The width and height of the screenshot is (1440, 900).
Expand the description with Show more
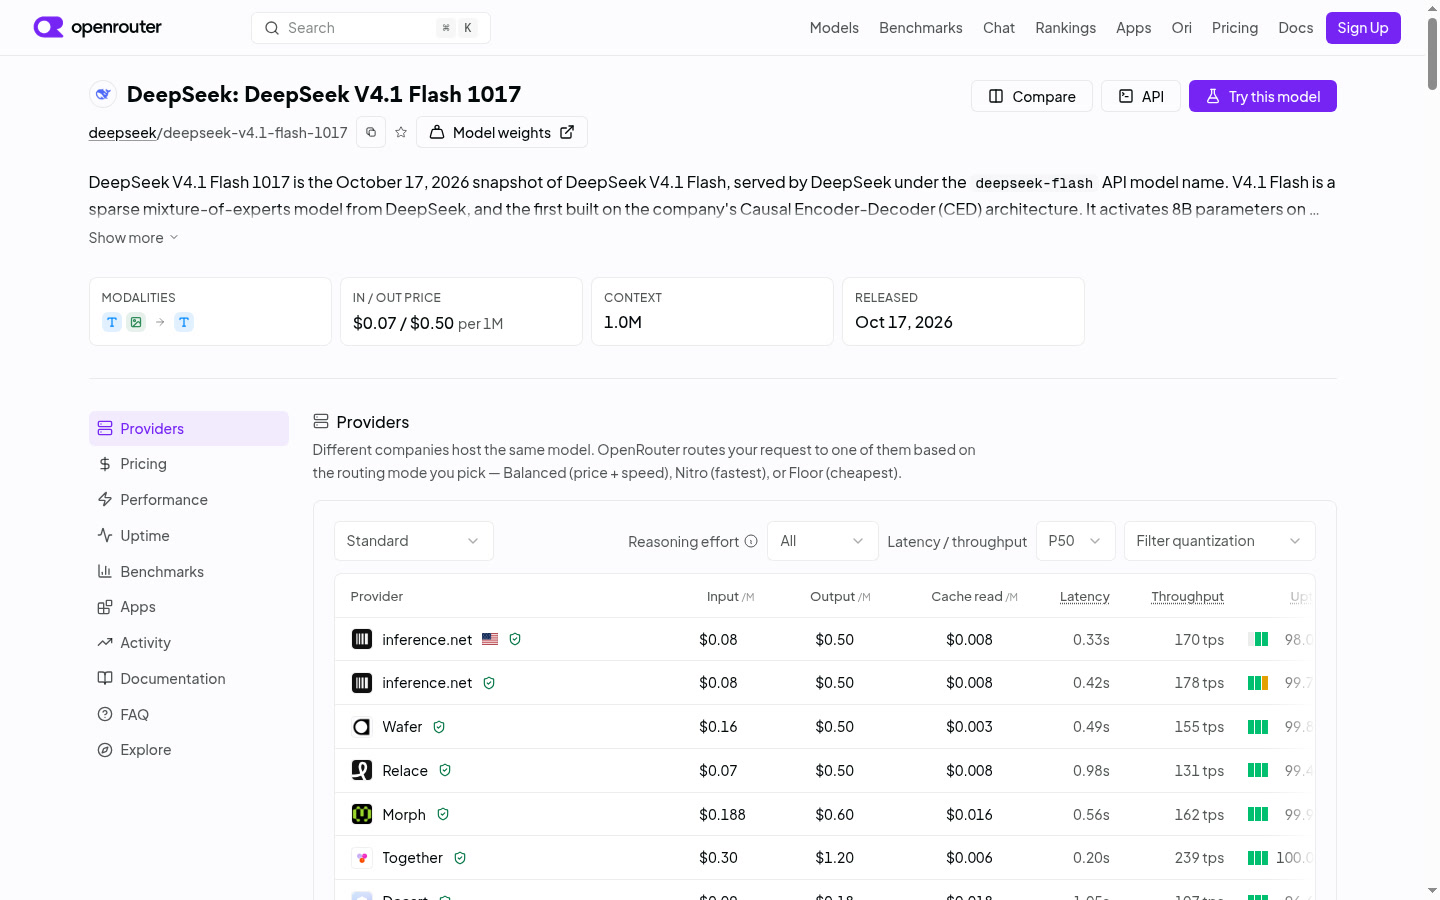point(134,237)
